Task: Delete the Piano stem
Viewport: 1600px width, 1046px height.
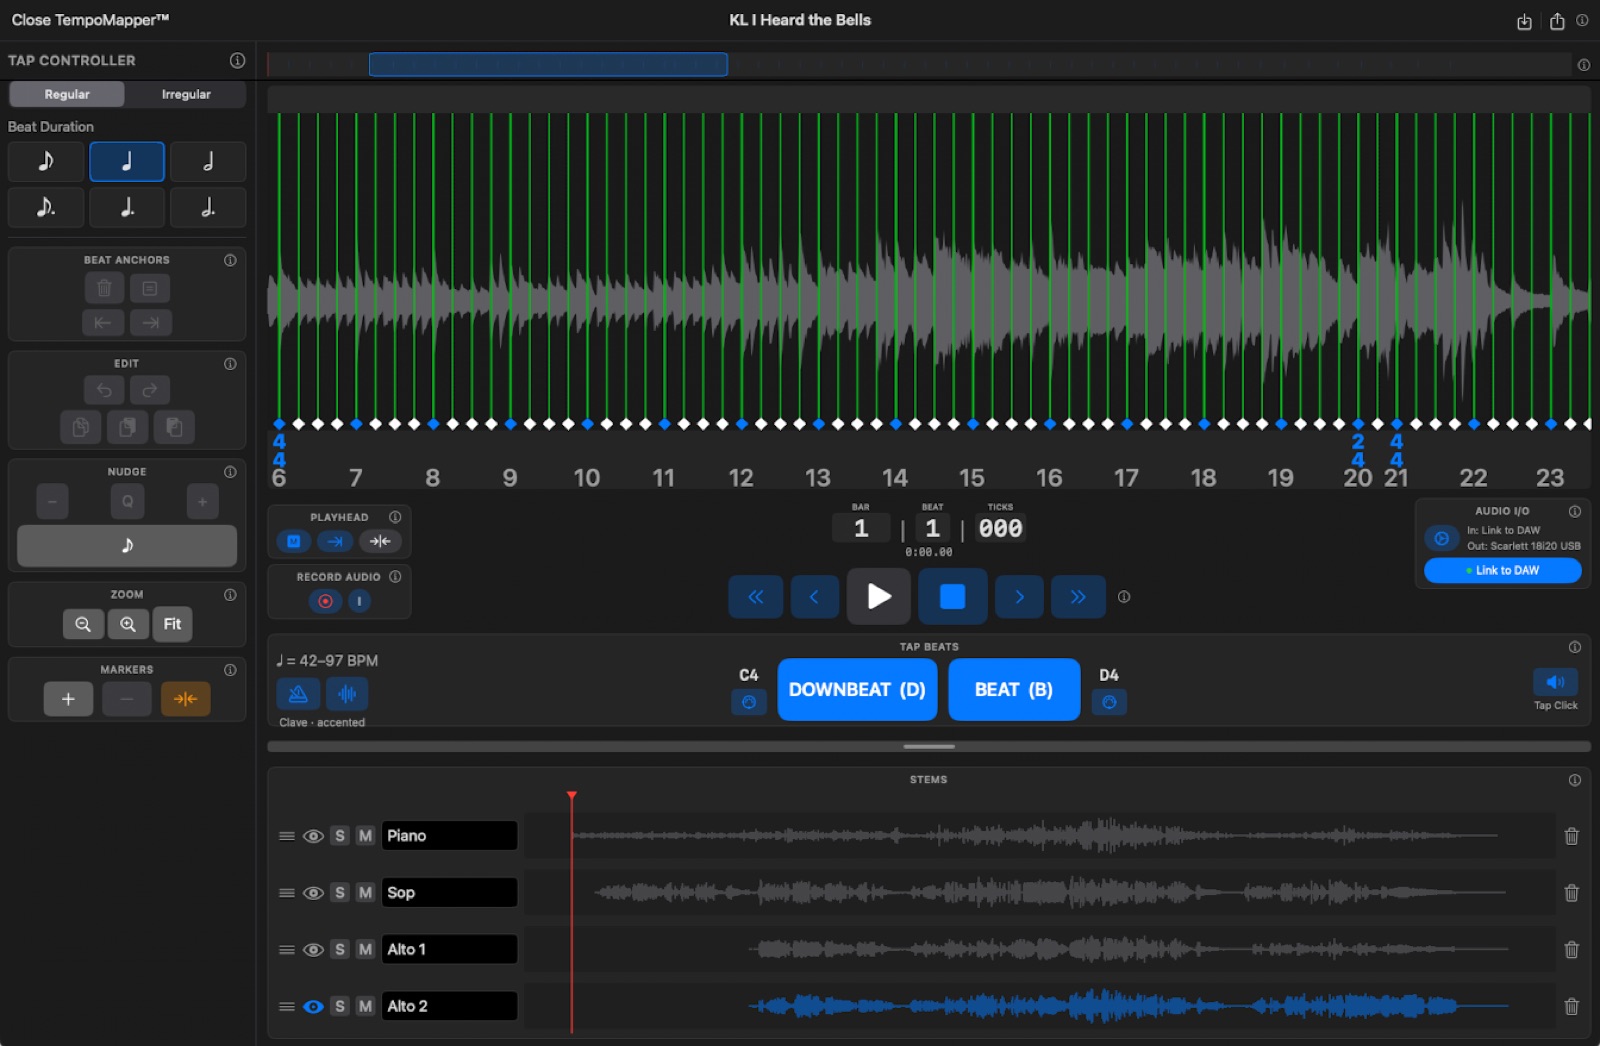Action: 1571,836
